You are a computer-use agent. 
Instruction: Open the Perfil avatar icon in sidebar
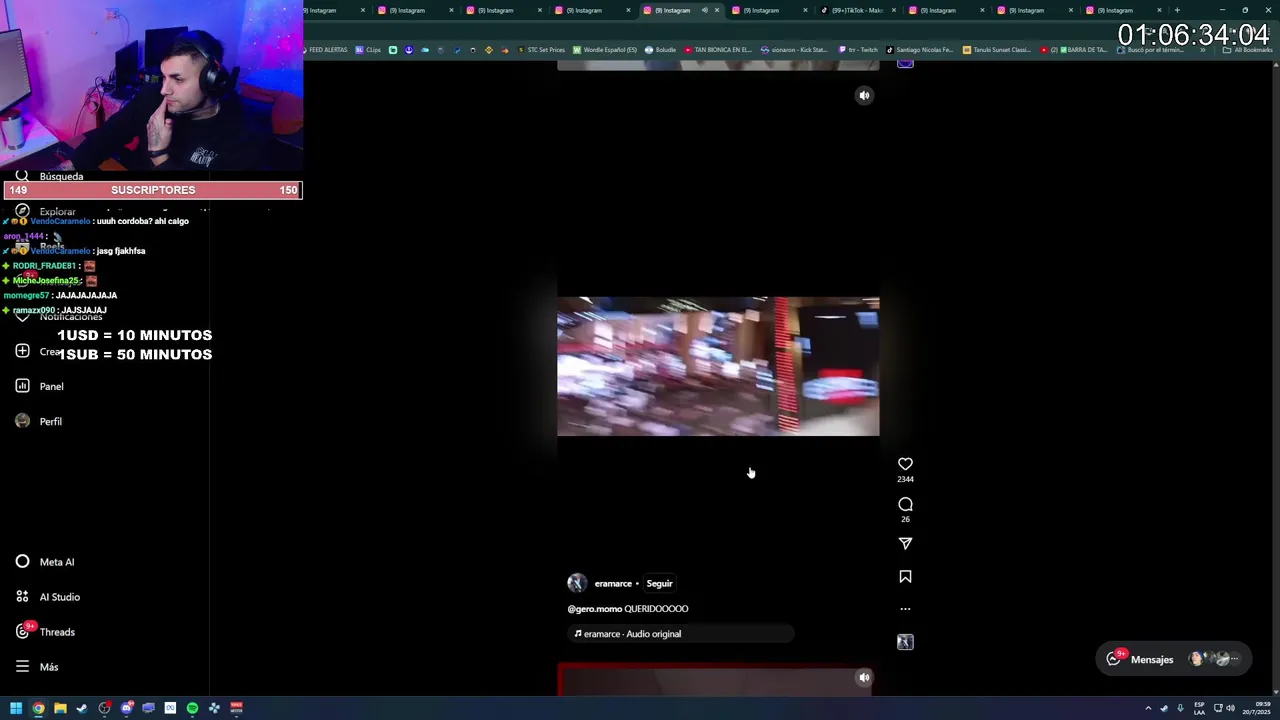[x=22, y=421]
